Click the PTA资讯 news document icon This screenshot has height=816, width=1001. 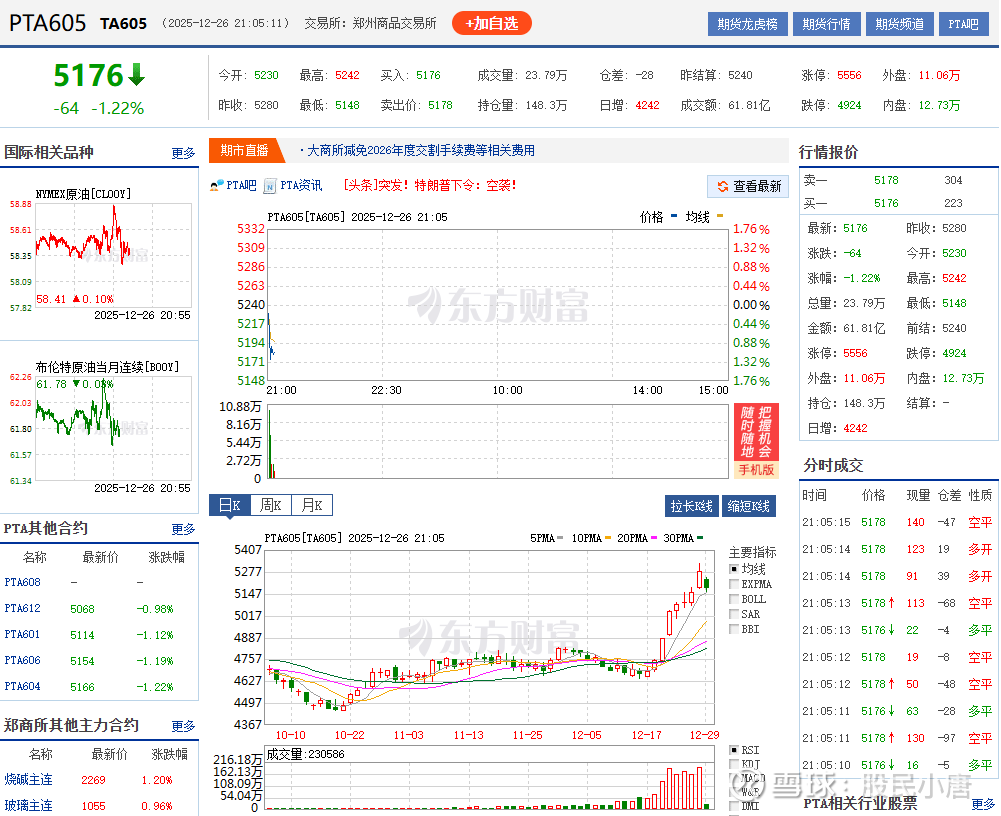pyautogui.click(x=269, y=186)
